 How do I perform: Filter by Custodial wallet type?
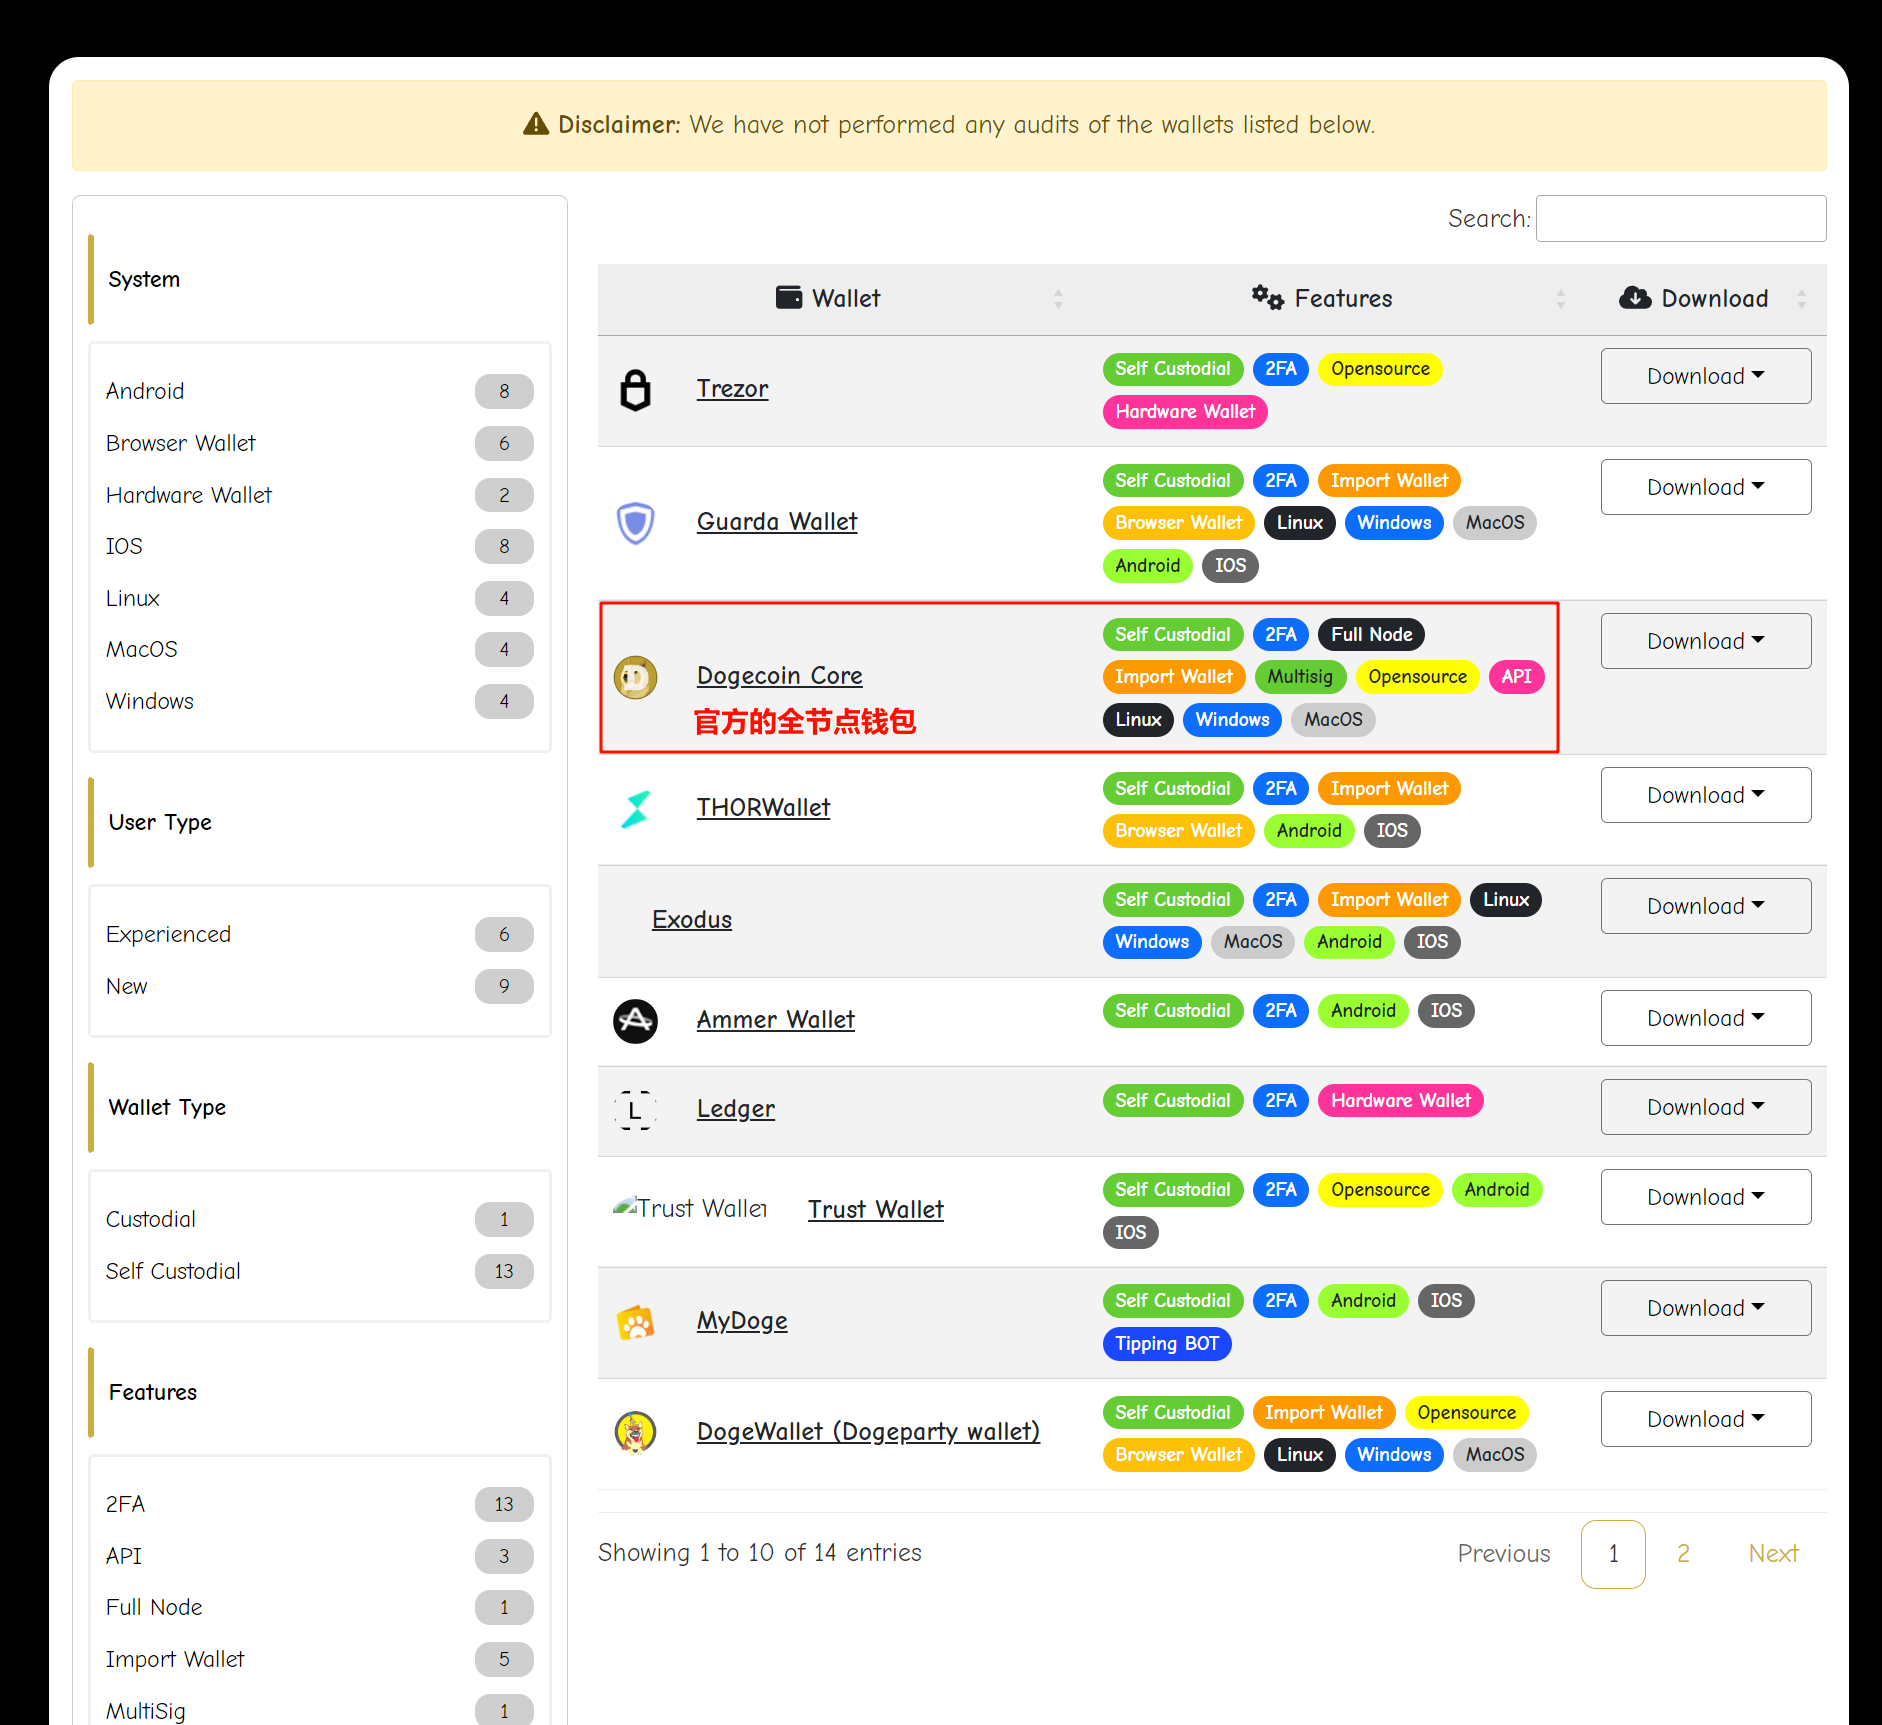coord(319,1219)
